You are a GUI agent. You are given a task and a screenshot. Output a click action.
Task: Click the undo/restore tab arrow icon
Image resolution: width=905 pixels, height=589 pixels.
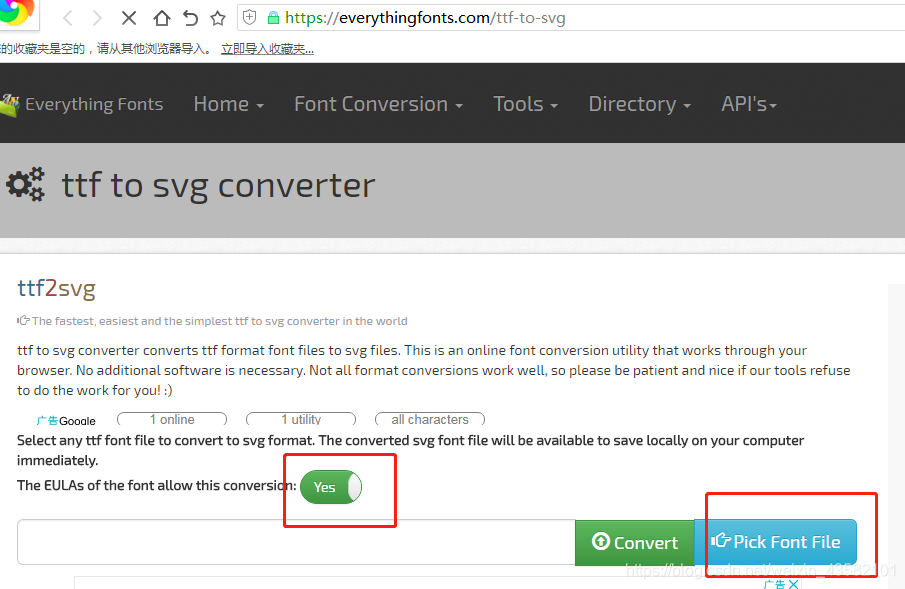190,18
